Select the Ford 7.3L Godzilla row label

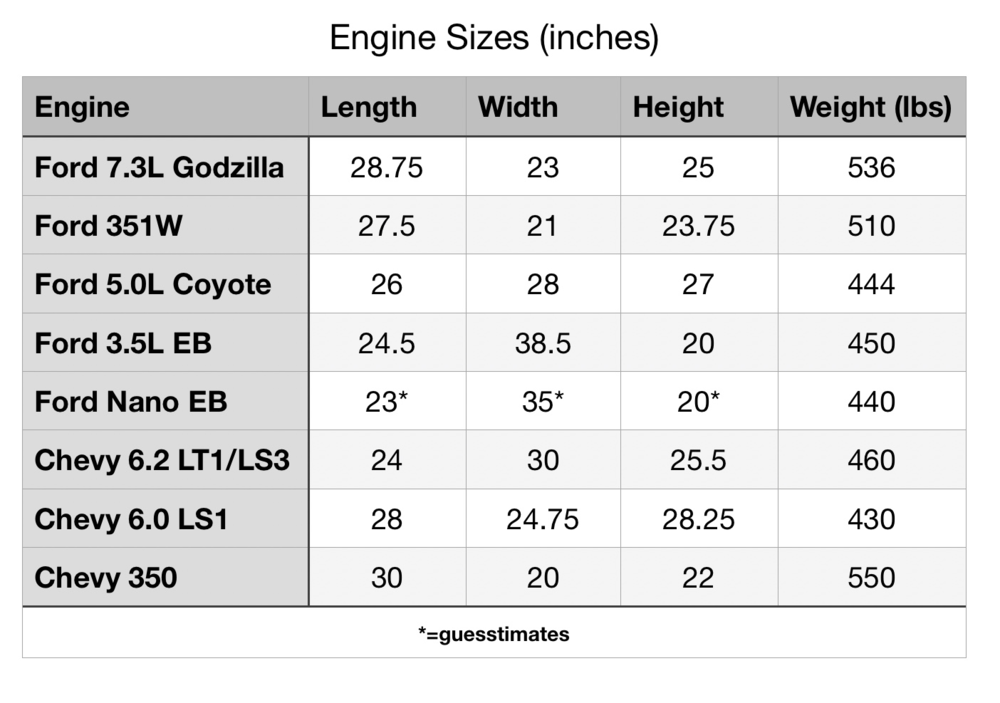(x=159, y=167)
